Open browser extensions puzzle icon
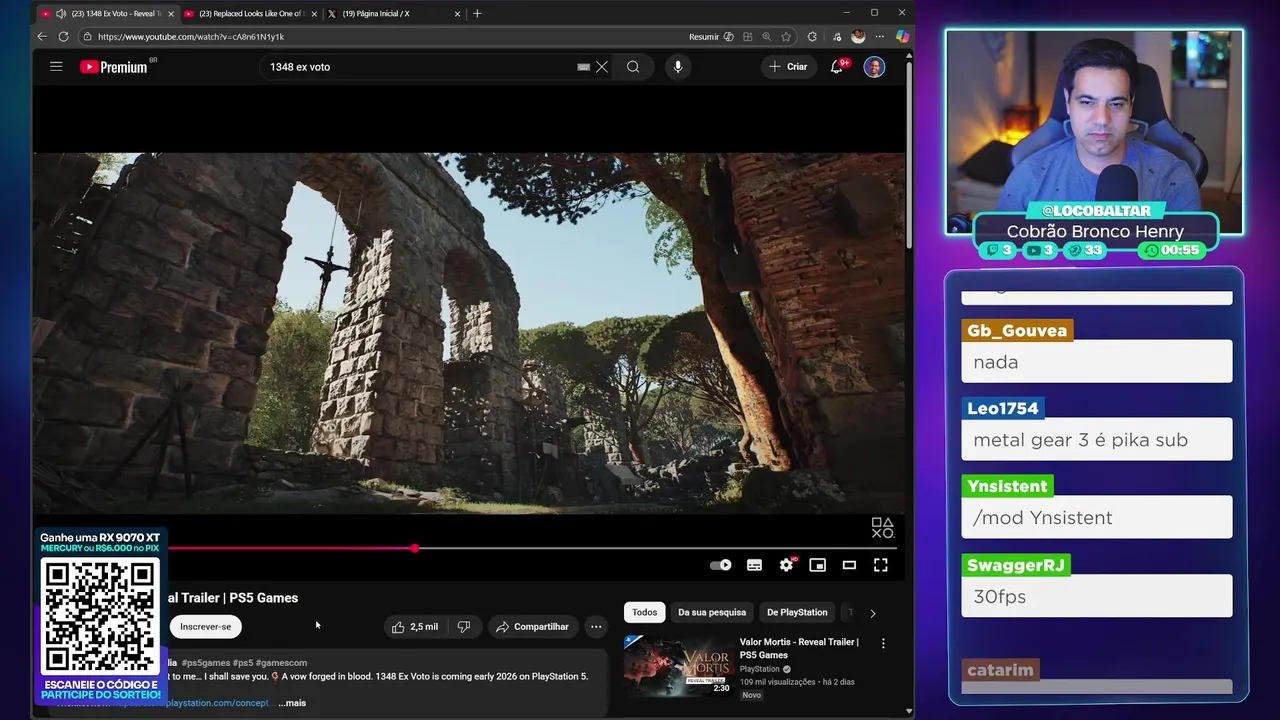 click(812, 37)
